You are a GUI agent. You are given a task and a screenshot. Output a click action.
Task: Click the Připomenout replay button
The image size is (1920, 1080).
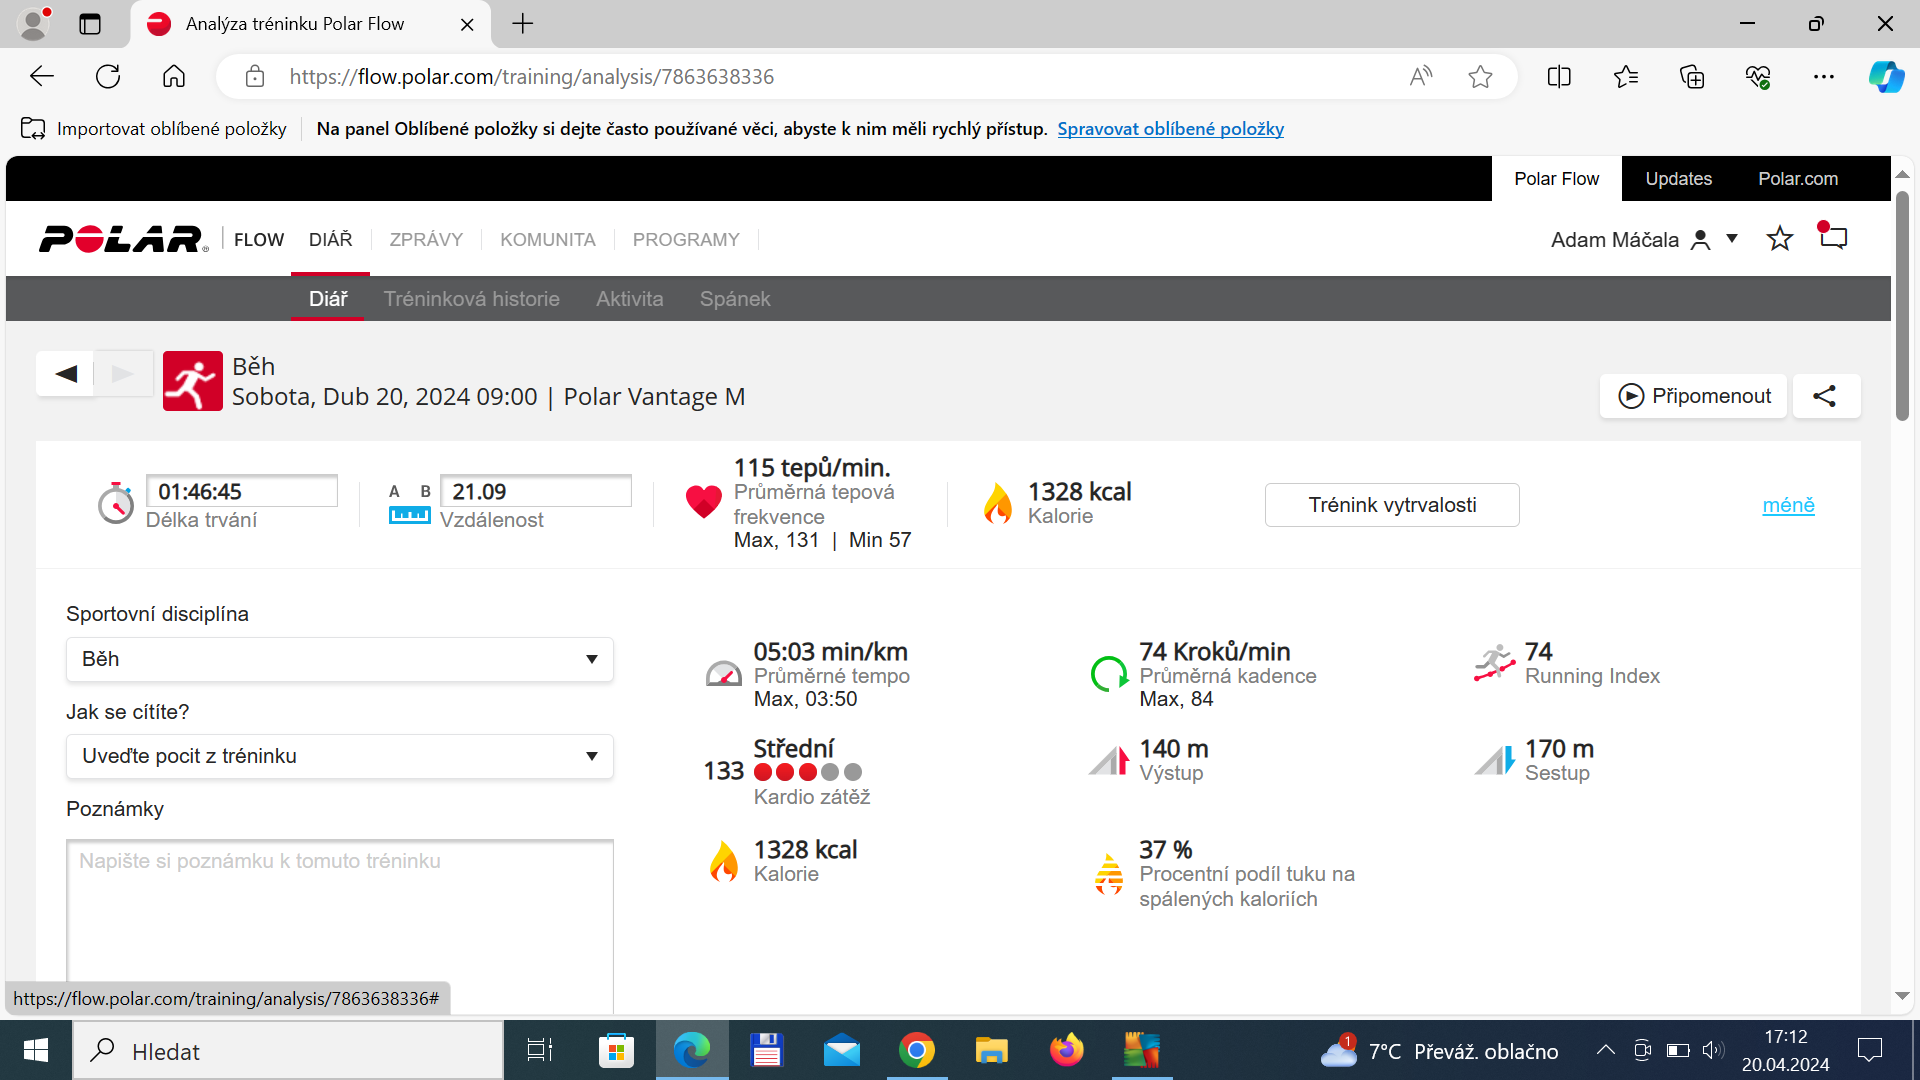[1693, 396]
